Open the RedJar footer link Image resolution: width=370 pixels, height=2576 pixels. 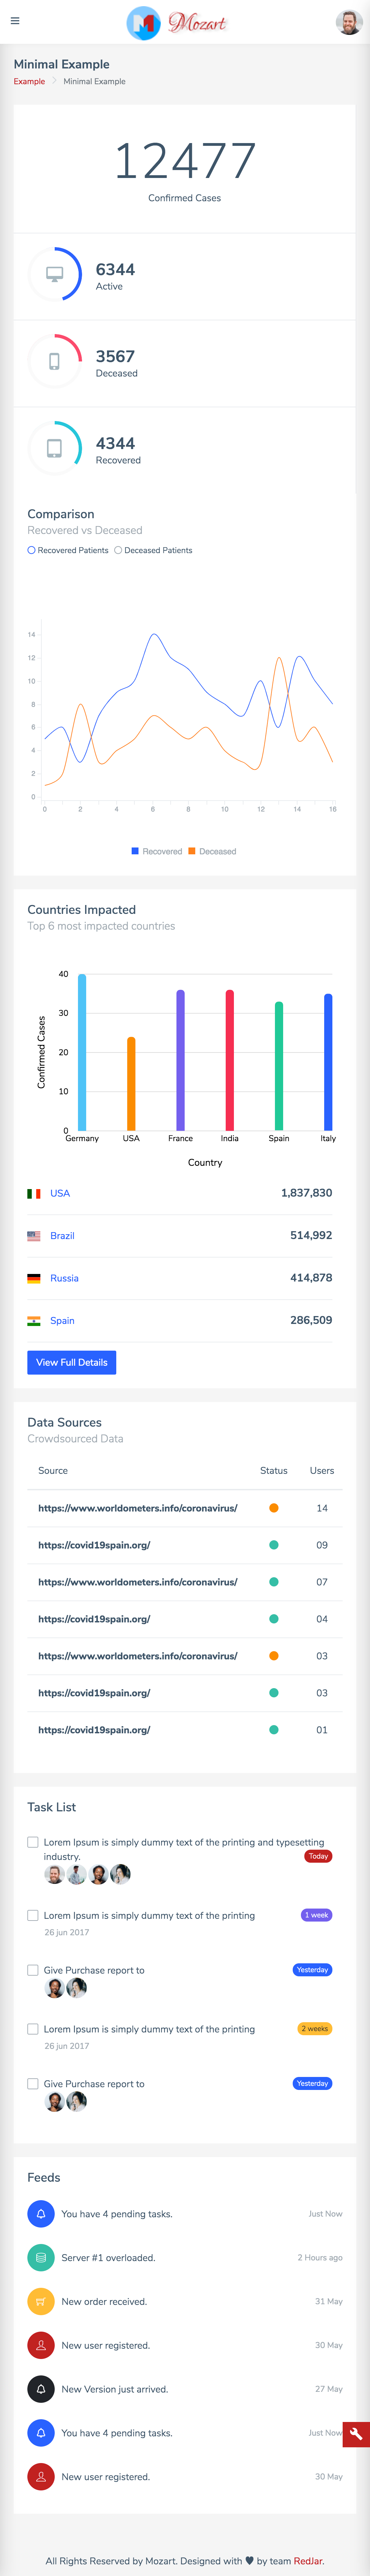point(308,2553)
